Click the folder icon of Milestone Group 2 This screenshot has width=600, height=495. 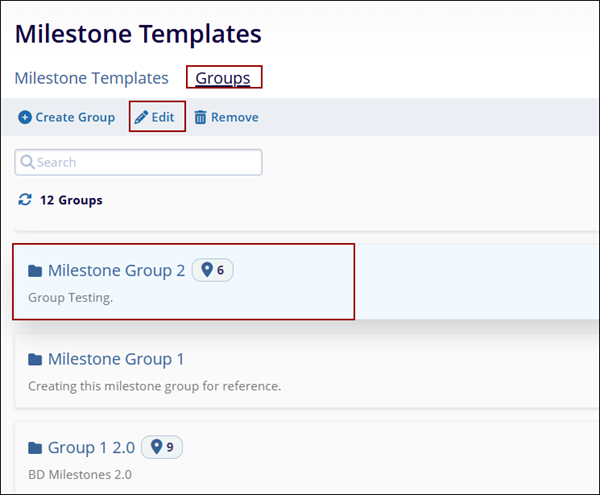pyautogui.click(x=35, y=271)
